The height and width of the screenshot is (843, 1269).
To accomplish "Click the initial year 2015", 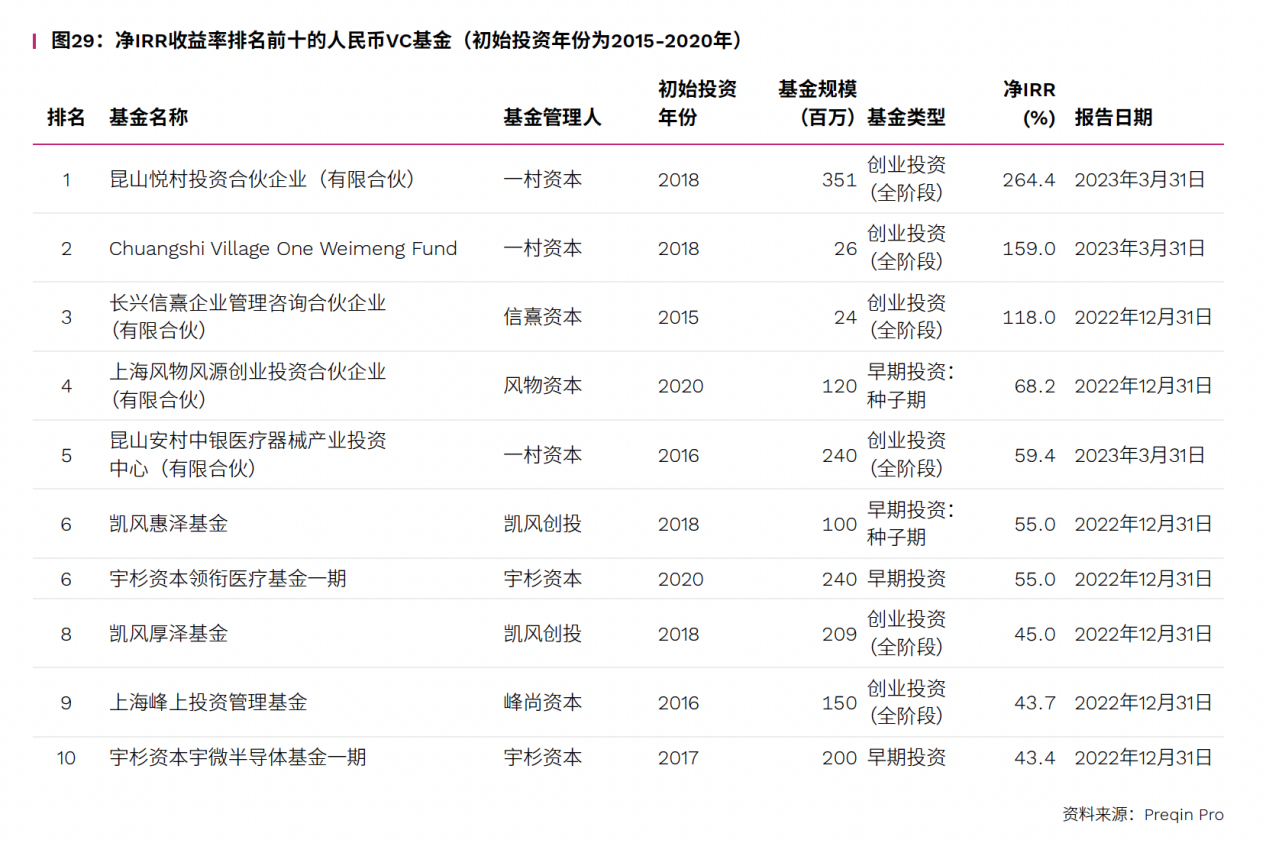I will coord(679,317).
